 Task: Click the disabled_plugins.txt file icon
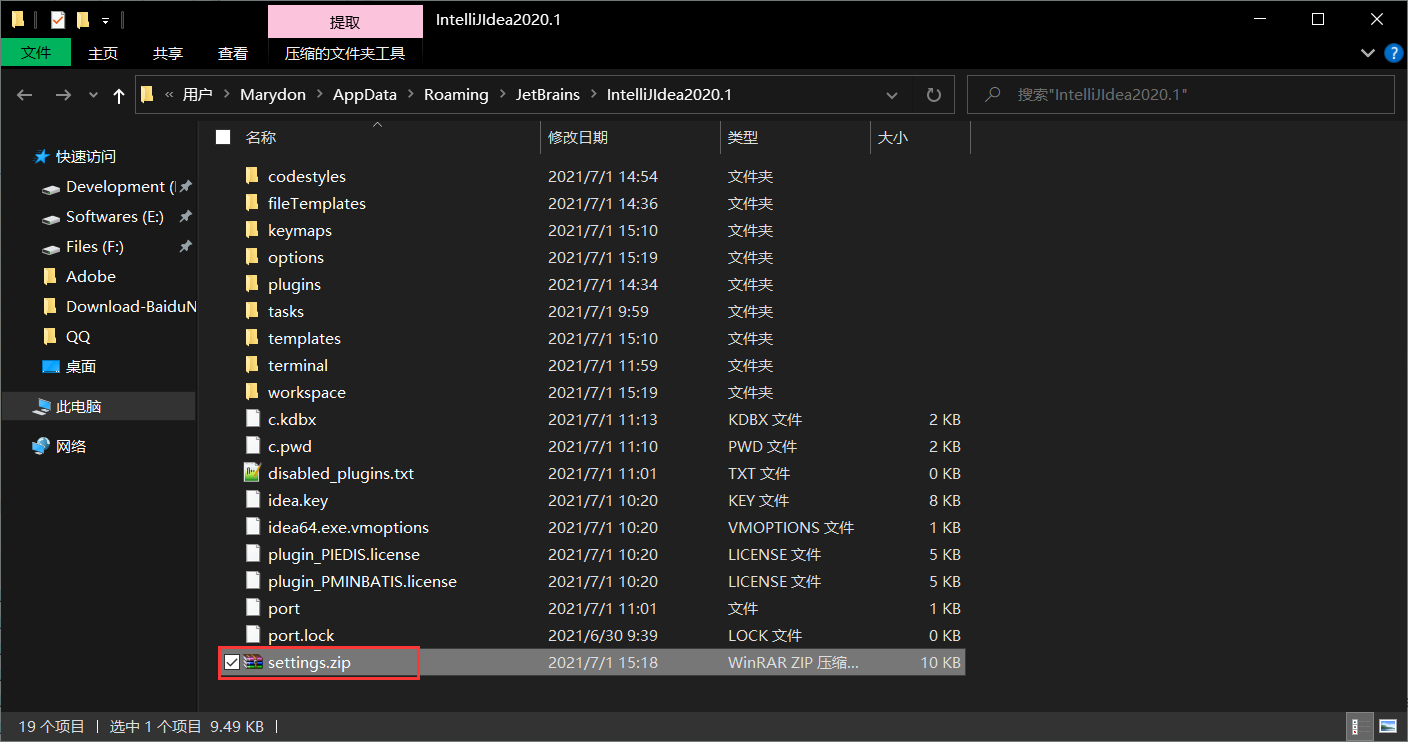[x=252, y=473]
